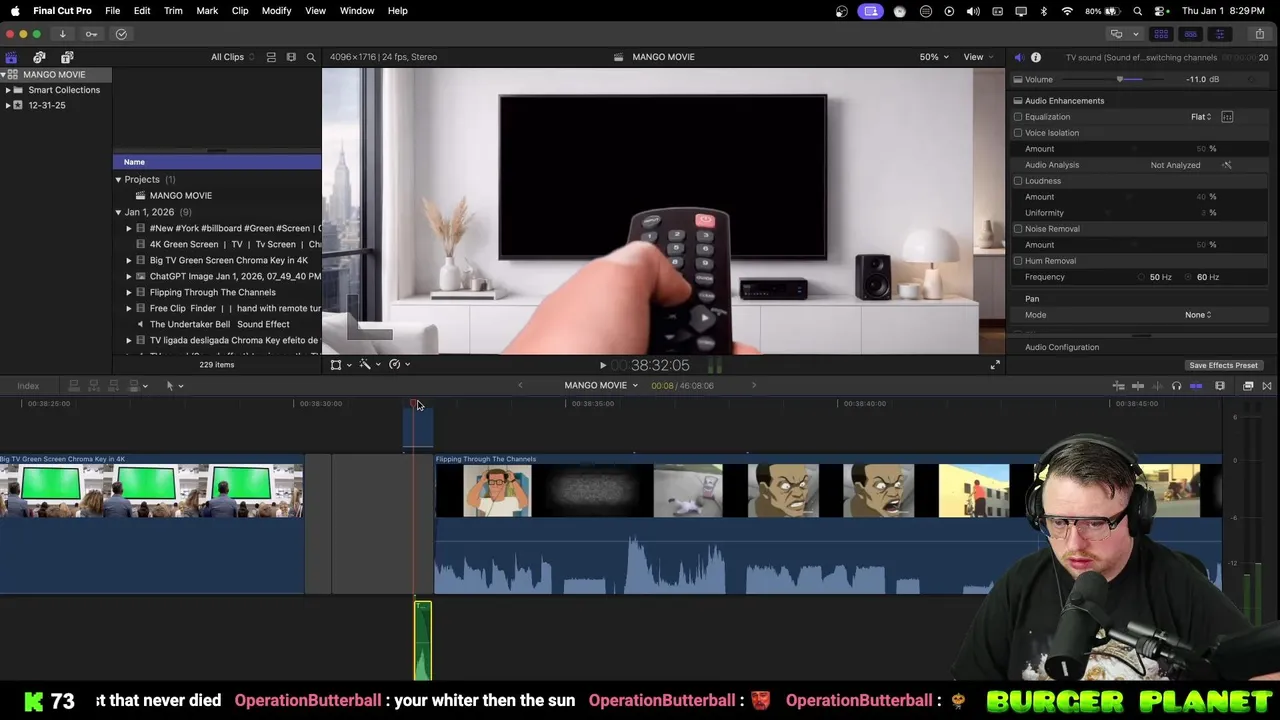The height and width of the screenshot is (720, 1280).
Task: Toggle audio skimming in timeline toolbar
Action: [1157, 386]
